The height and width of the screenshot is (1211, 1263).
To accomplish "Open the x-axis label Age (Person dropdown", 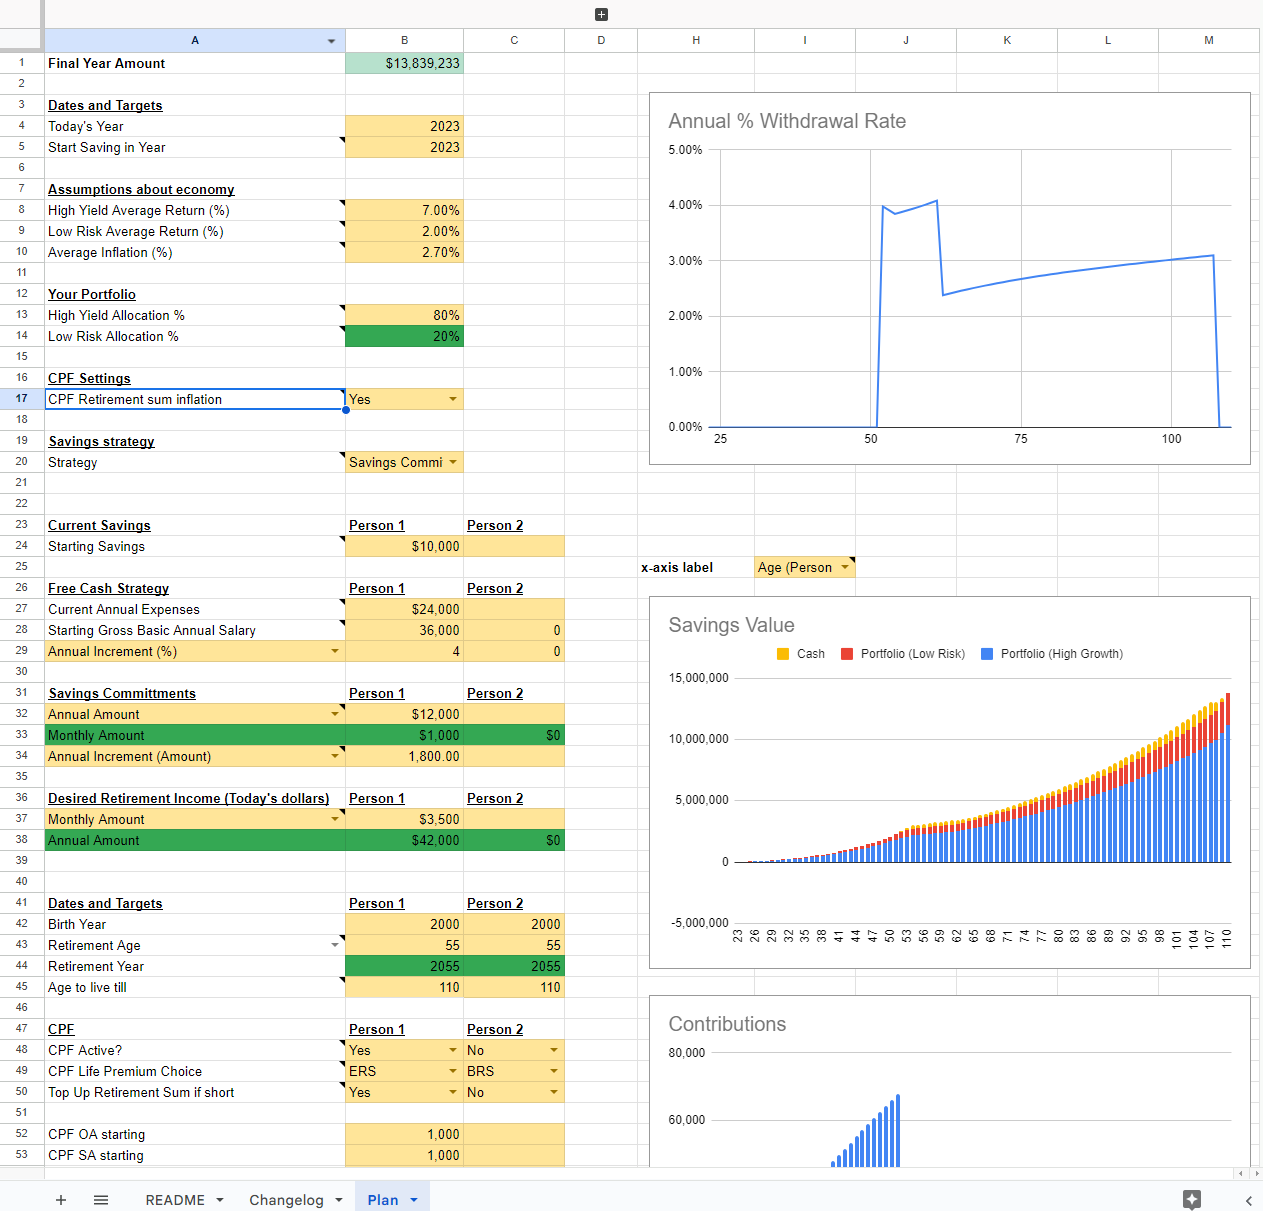I will point(845,567).
